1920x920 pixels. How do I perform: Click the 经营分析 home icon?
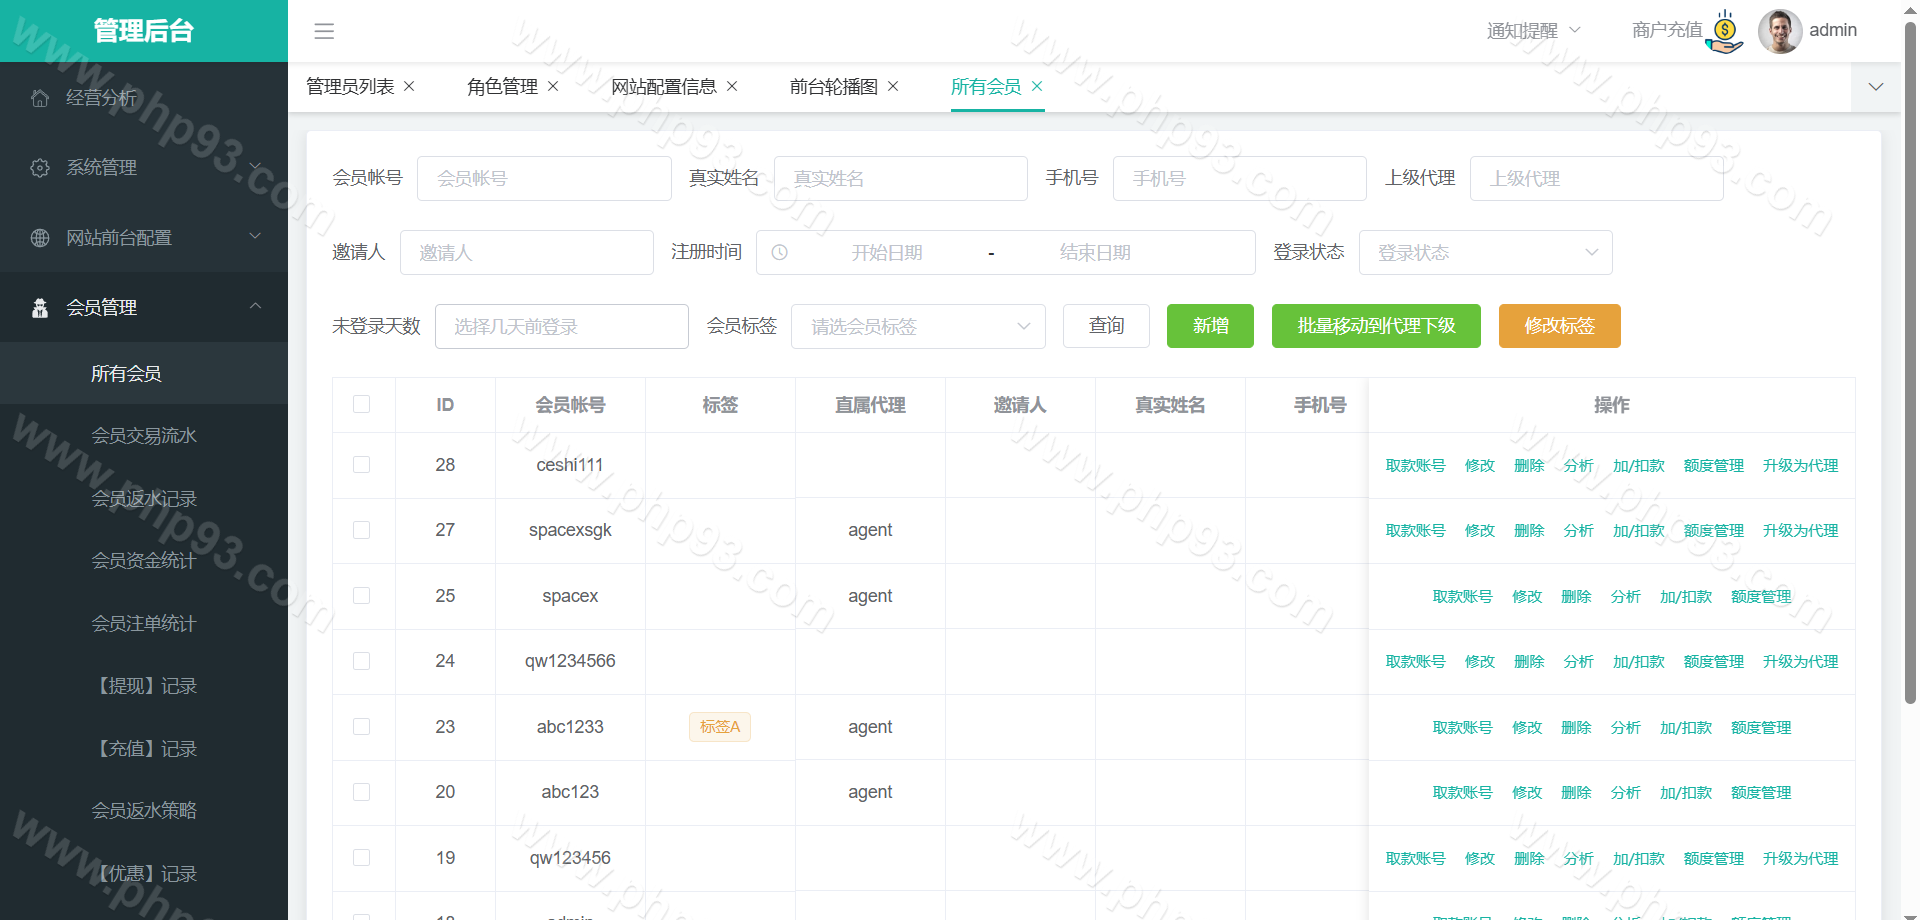(40, 98)
